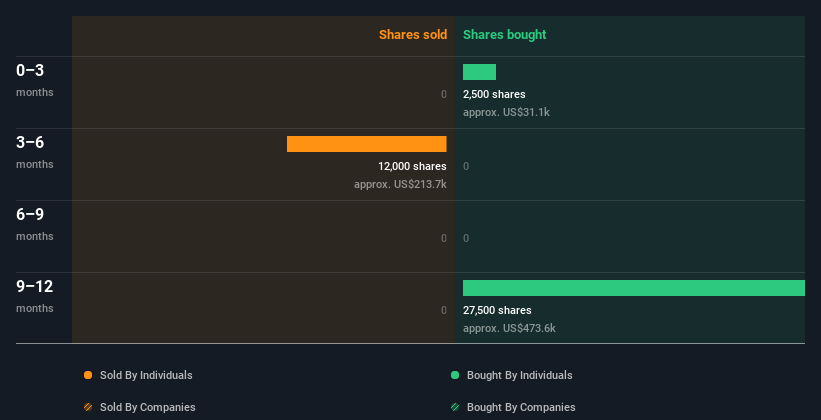This screenshot has height=420, width=821.
Task: Toggle the Bought By Companies legend label
Action: [521, 407]
